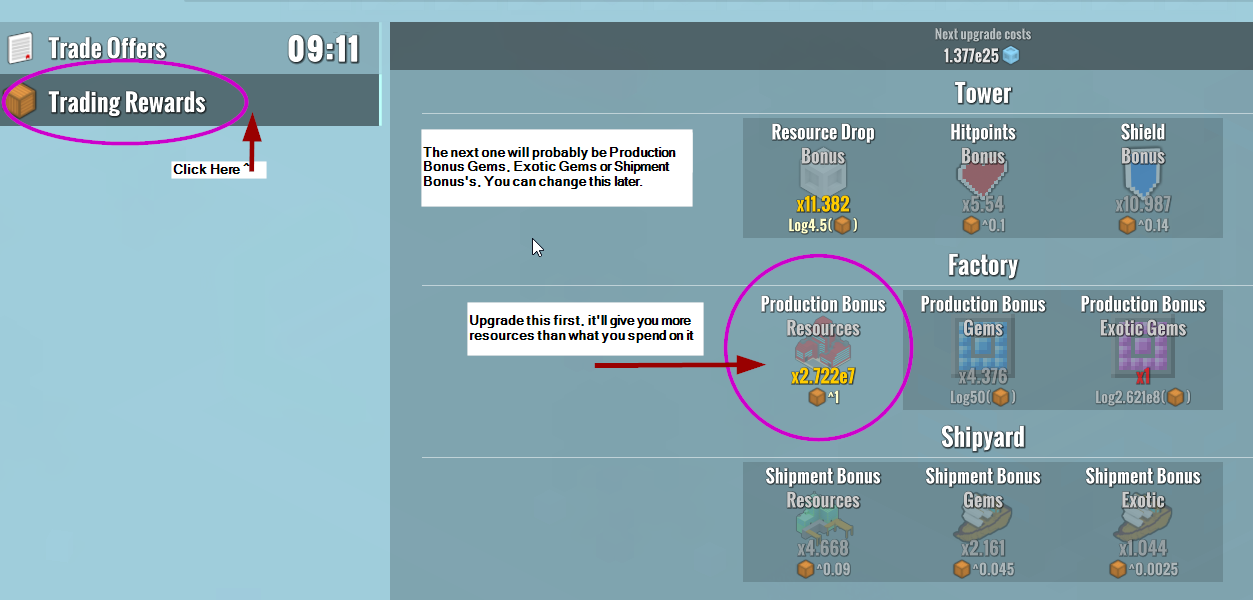The height and width of the screenshot is (600, 1253).
Task: Click the red x1 exotic gems multiplier
Action: 1143,377
